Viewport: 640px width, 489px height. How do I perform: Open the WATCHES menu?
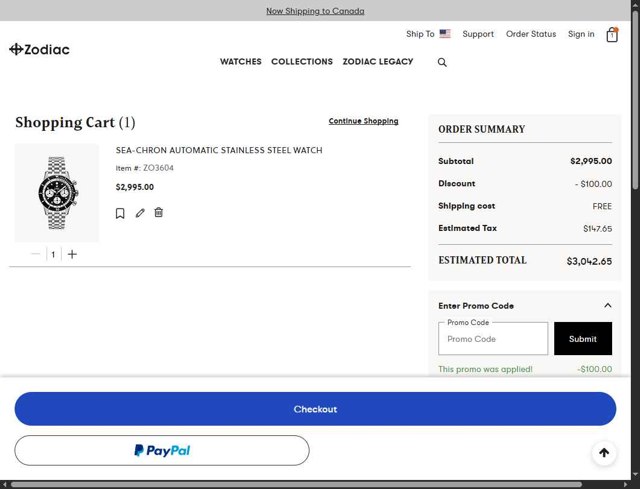click(x=241, y=62)
